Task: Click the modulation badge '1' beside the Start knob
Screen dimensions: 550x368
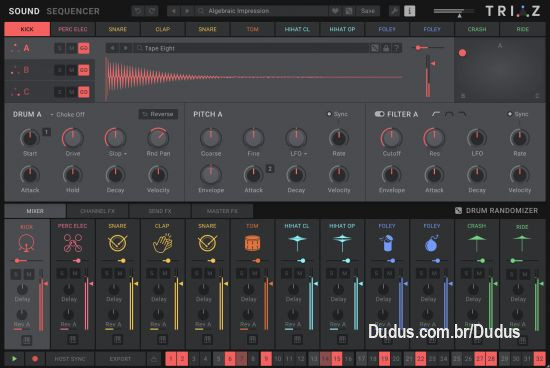Action: tap(46, 132)
